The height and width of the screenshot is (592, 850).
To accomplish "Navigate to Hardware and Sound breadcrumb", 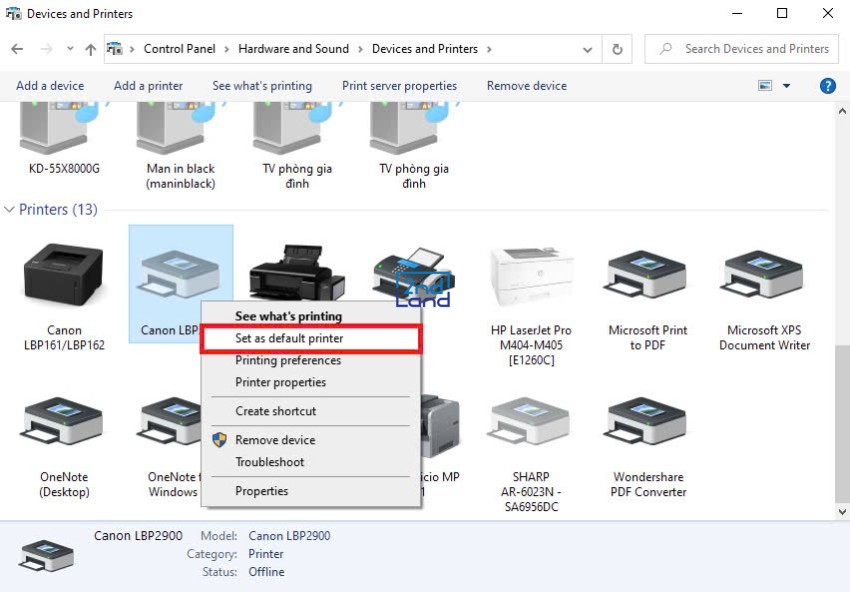I will coord(293,49).
